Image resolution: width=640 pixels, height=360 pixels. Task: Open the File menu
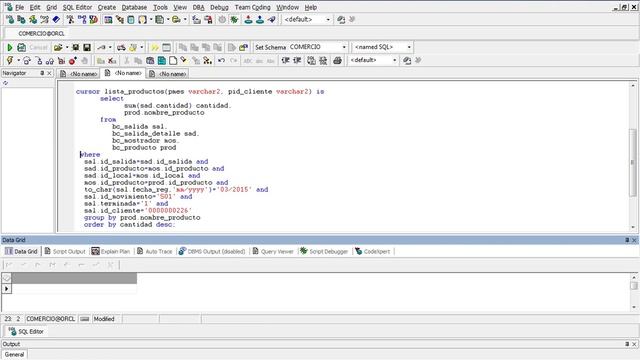point(19,7)
